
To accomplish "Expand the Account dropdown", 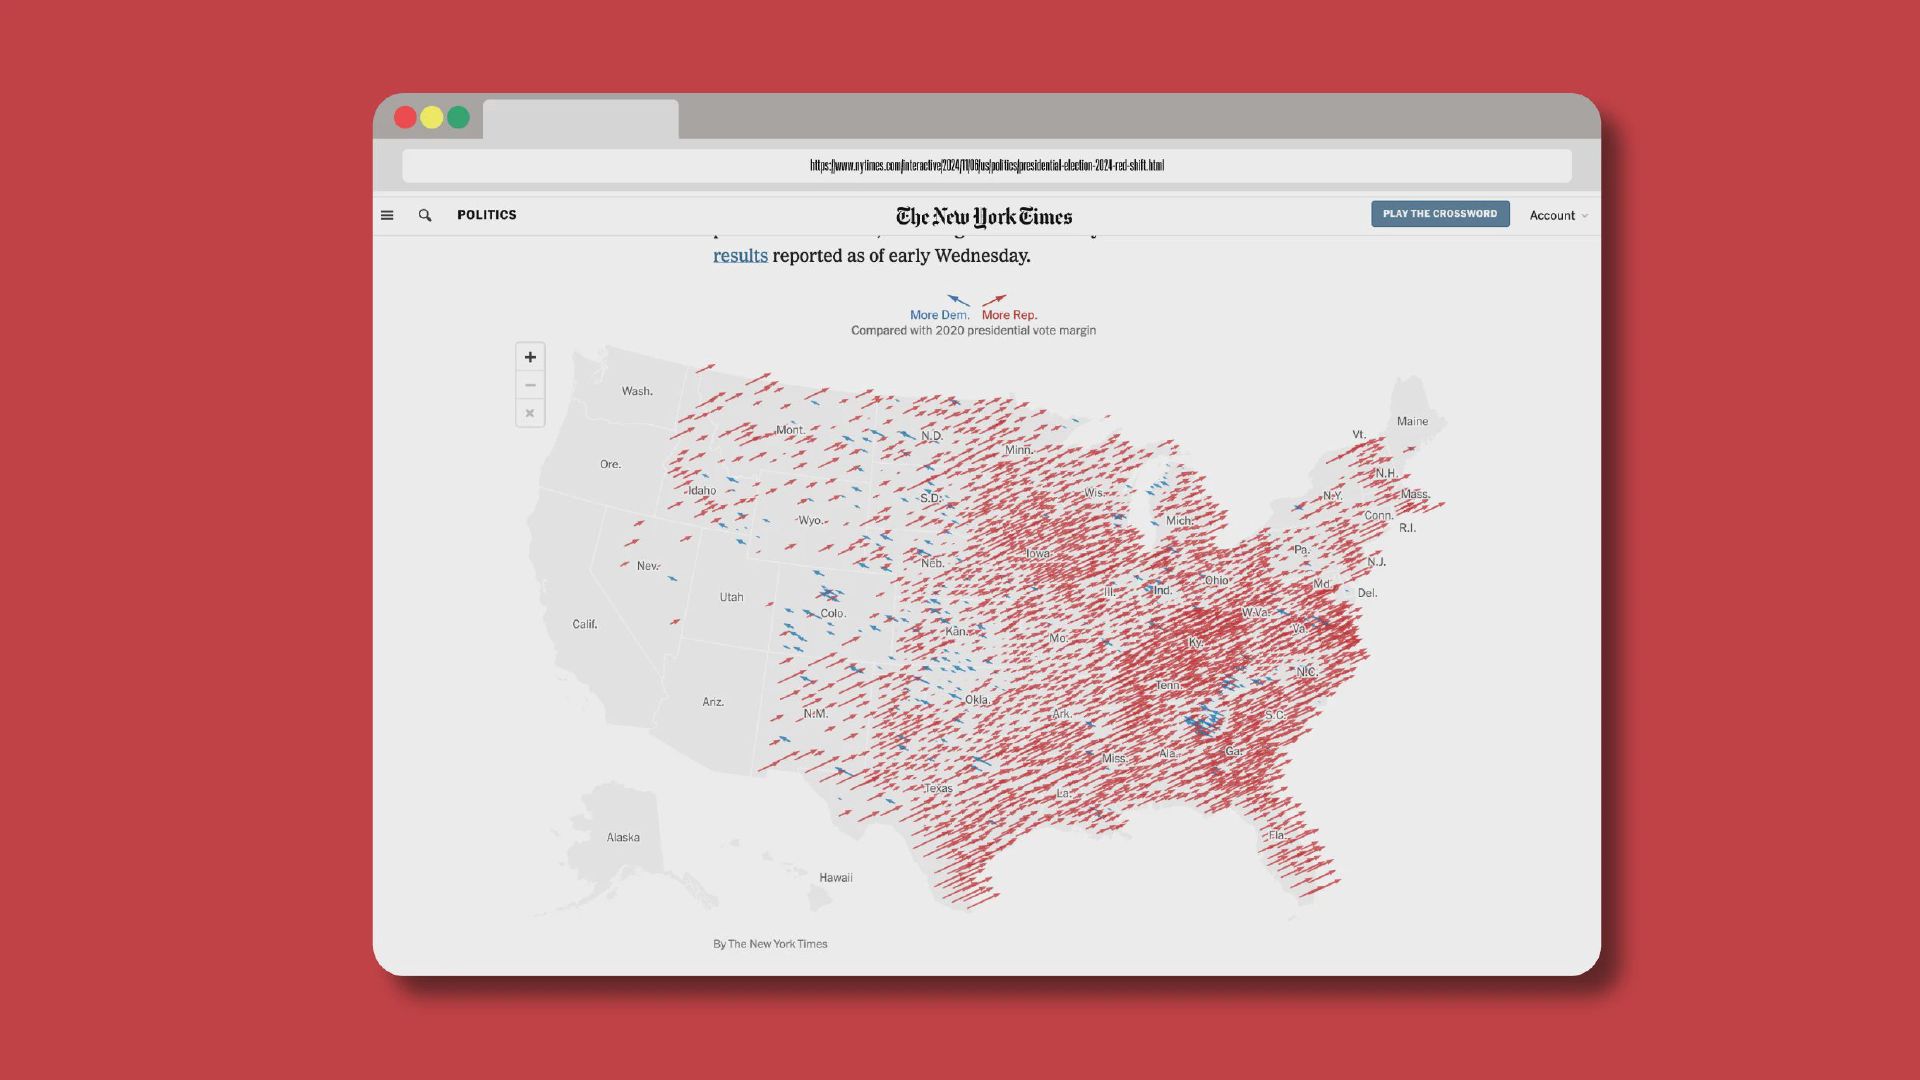I will (1558, 215).
